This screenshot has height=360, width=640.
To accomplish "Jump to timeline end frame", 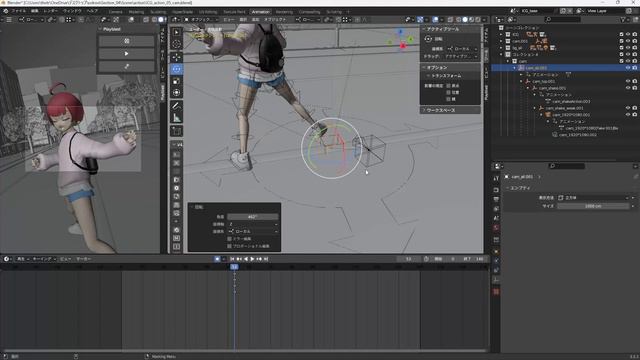I will coord(266,259).
